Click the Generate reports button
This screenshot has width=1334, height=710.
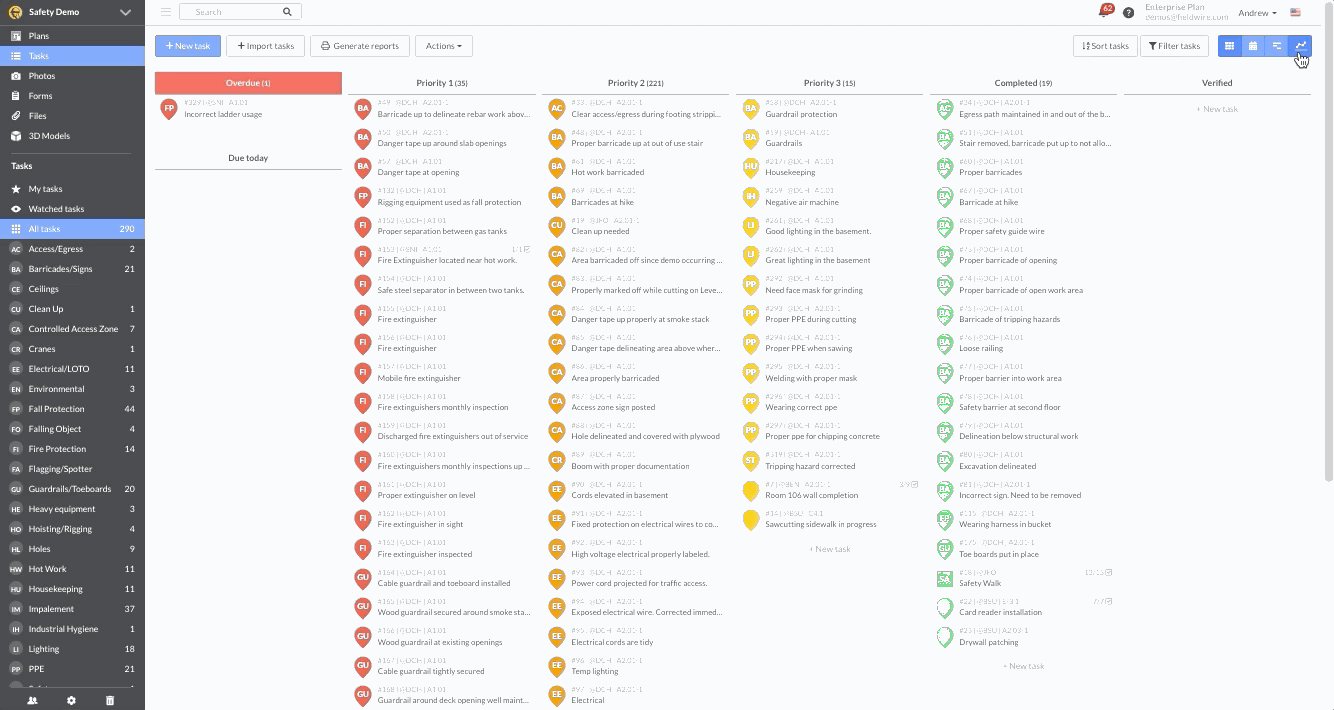pos(360,46)
